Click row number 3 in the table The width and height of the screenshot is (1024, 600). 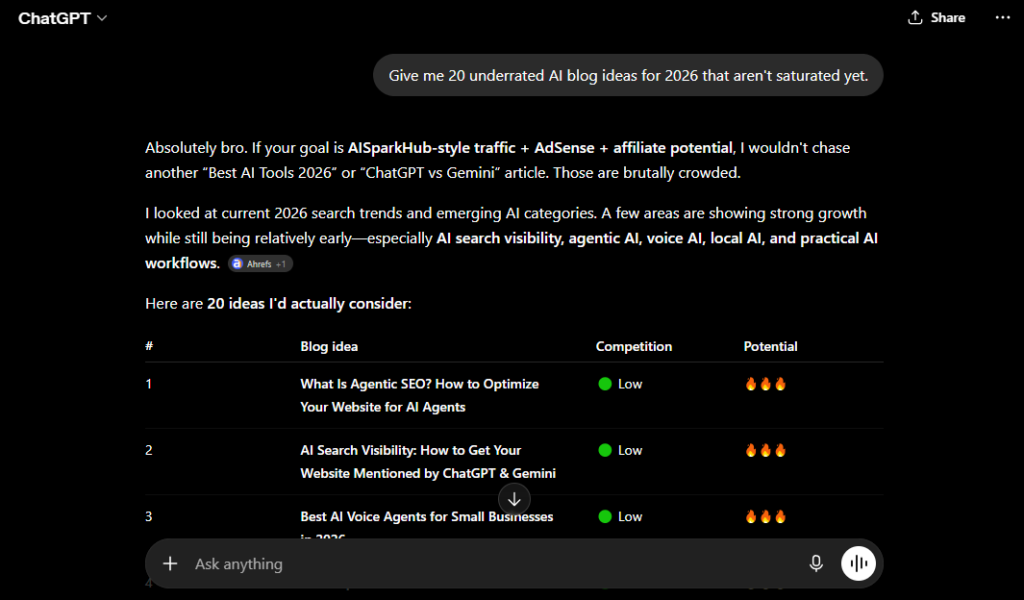[148, 516]
